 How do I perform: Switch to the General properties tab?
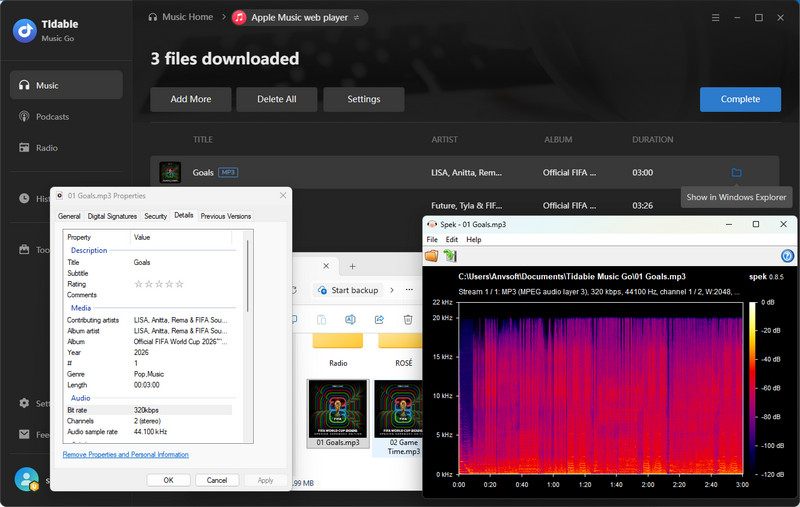coord(69,216)
